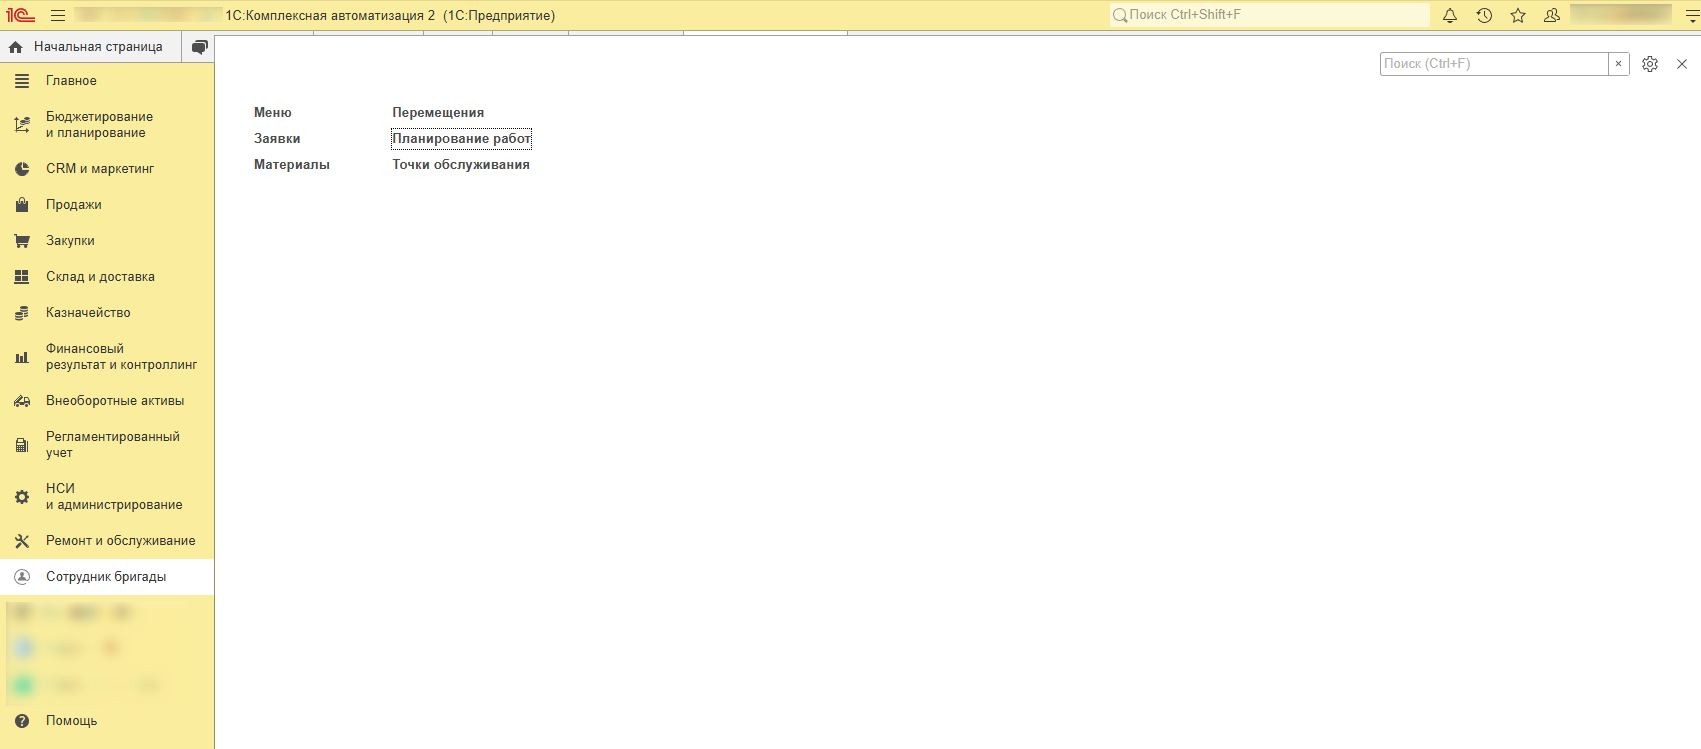Click into the Поиск (Ctrl+F) field

[x=1494, y=64]
